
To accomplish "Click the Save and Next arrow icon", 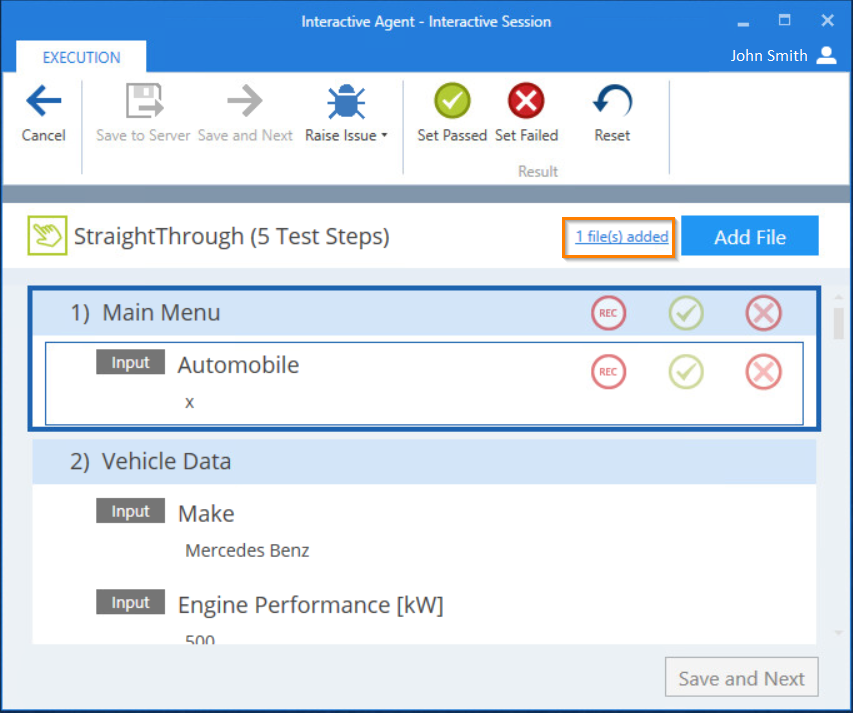I will pos(245,102).
